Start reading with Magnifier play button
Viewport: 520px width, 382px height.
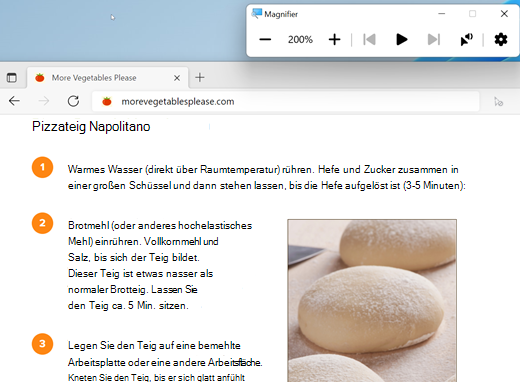tap(402, 40)
